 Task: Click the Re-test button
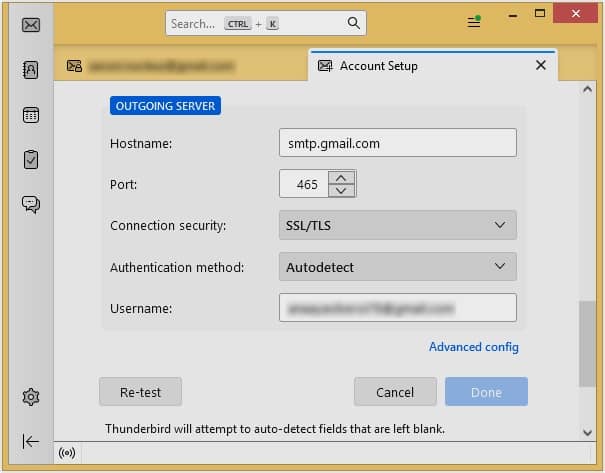(x=140, y=392)
